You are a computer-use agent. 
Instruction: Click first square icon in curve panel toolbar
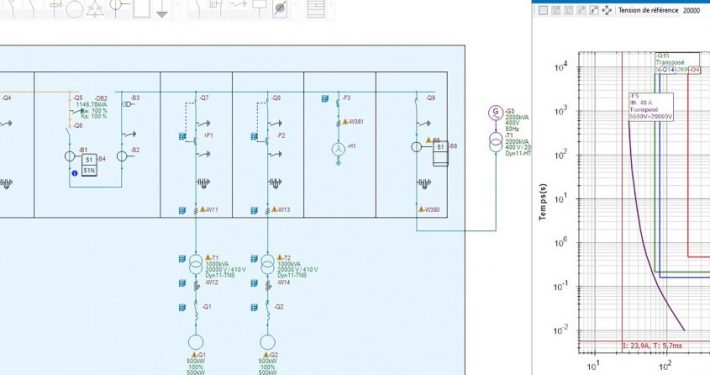coord(543,10)
